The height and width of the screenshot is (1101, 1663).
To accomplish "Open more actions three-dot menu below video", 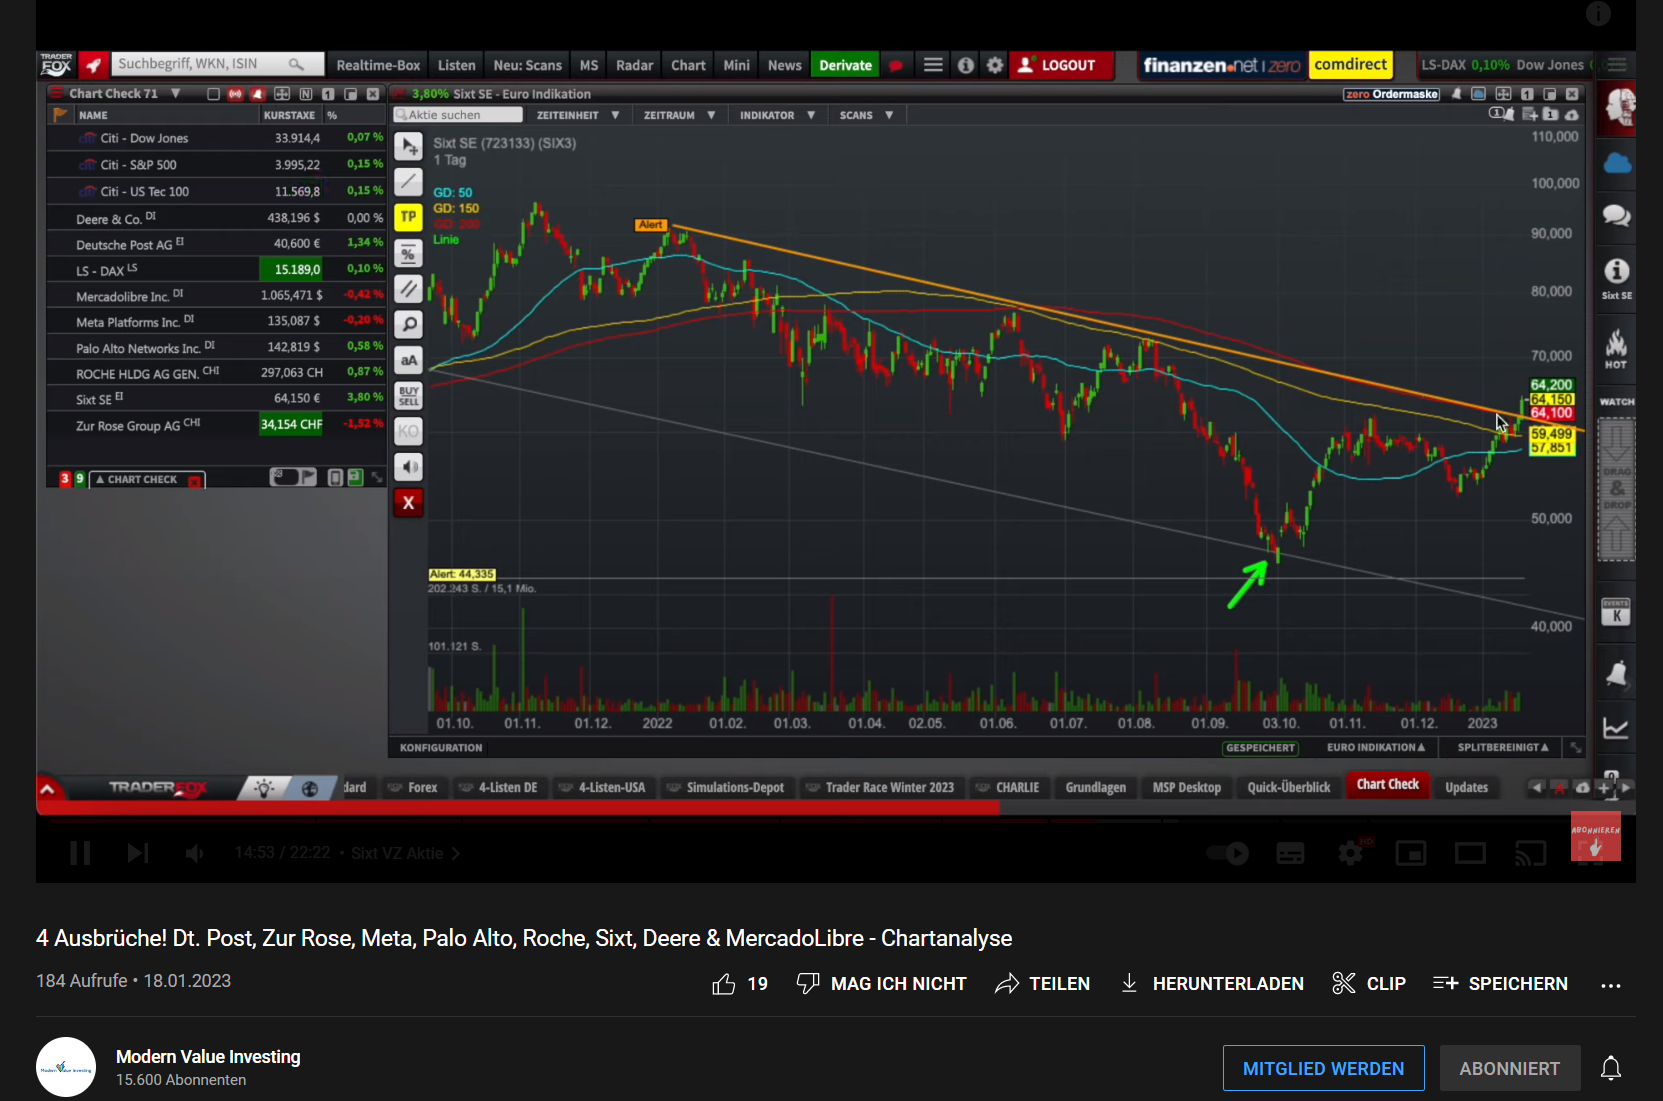I will pos(1610,985).
